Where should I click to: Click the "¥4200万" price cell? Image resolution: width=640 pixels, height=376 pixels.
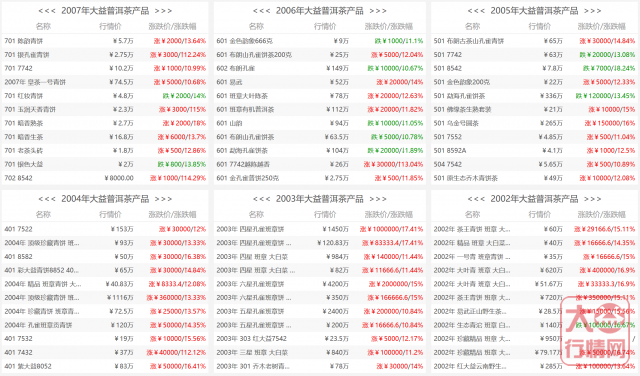point(336,284)
